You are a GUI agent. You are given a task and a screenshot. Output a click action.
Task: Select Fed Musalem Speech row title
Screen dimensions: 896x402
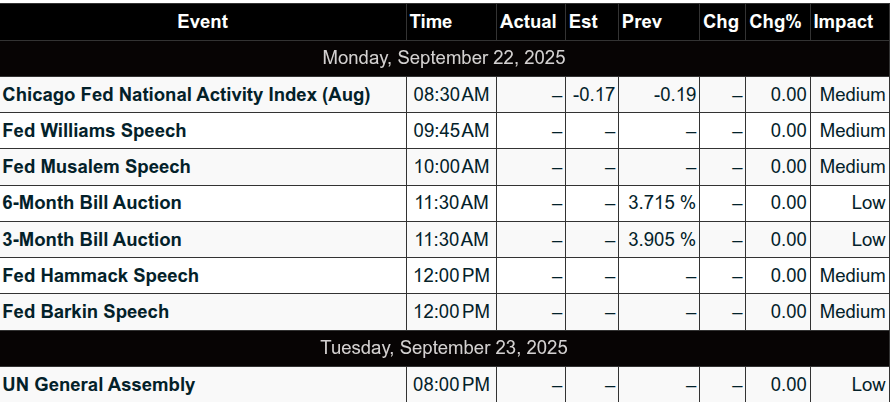(x=97, y=167)
